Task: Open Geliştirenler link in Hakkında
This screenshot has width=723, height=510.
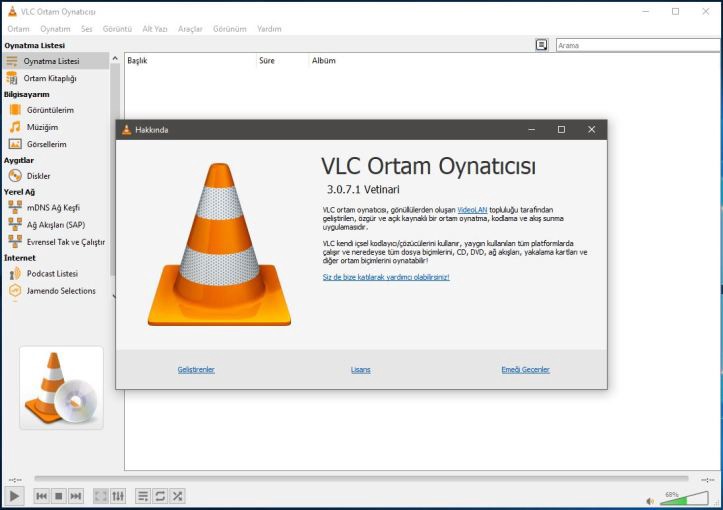Action: pyautogui.click(x=196, y=369)
